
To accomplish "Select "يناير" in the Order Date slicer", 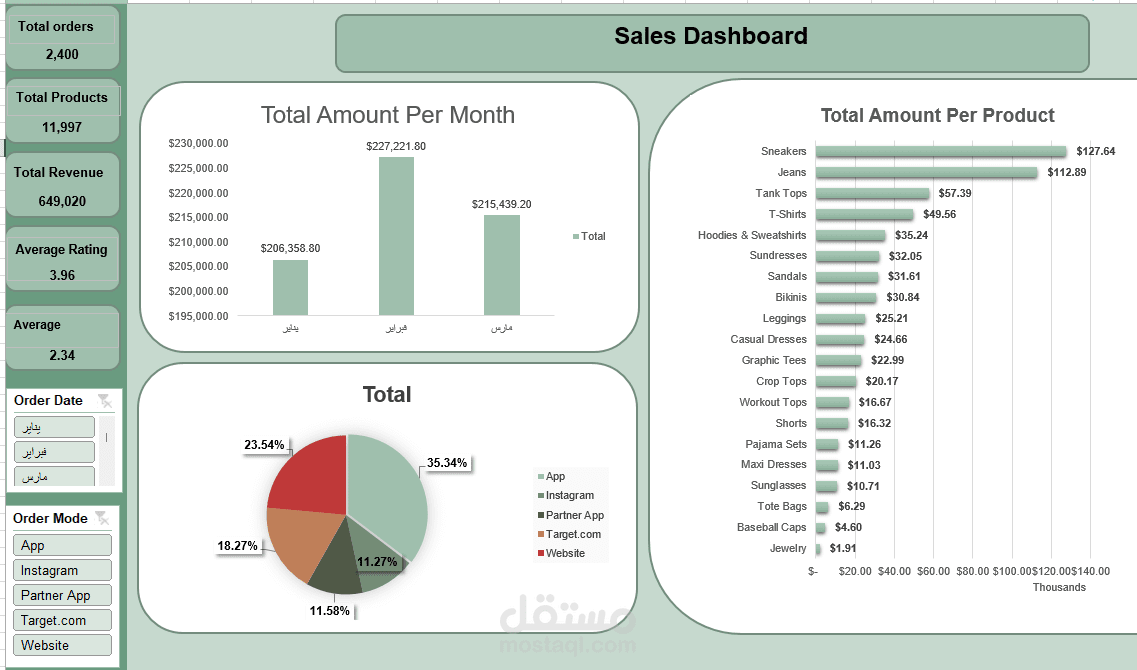I will tap(54, 426).
